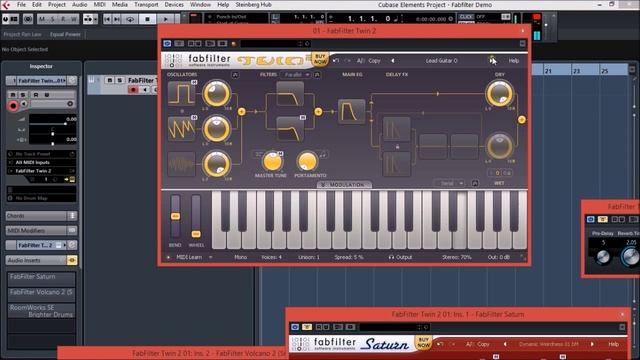Click Help in the Saturn plugin header

(x=613, y=344)
